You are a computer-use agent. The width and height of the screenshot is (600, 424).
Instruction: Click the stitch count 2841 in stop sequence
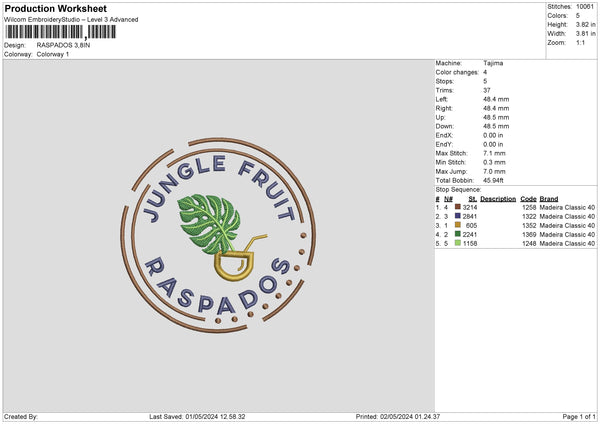click(x=470, y=217)
